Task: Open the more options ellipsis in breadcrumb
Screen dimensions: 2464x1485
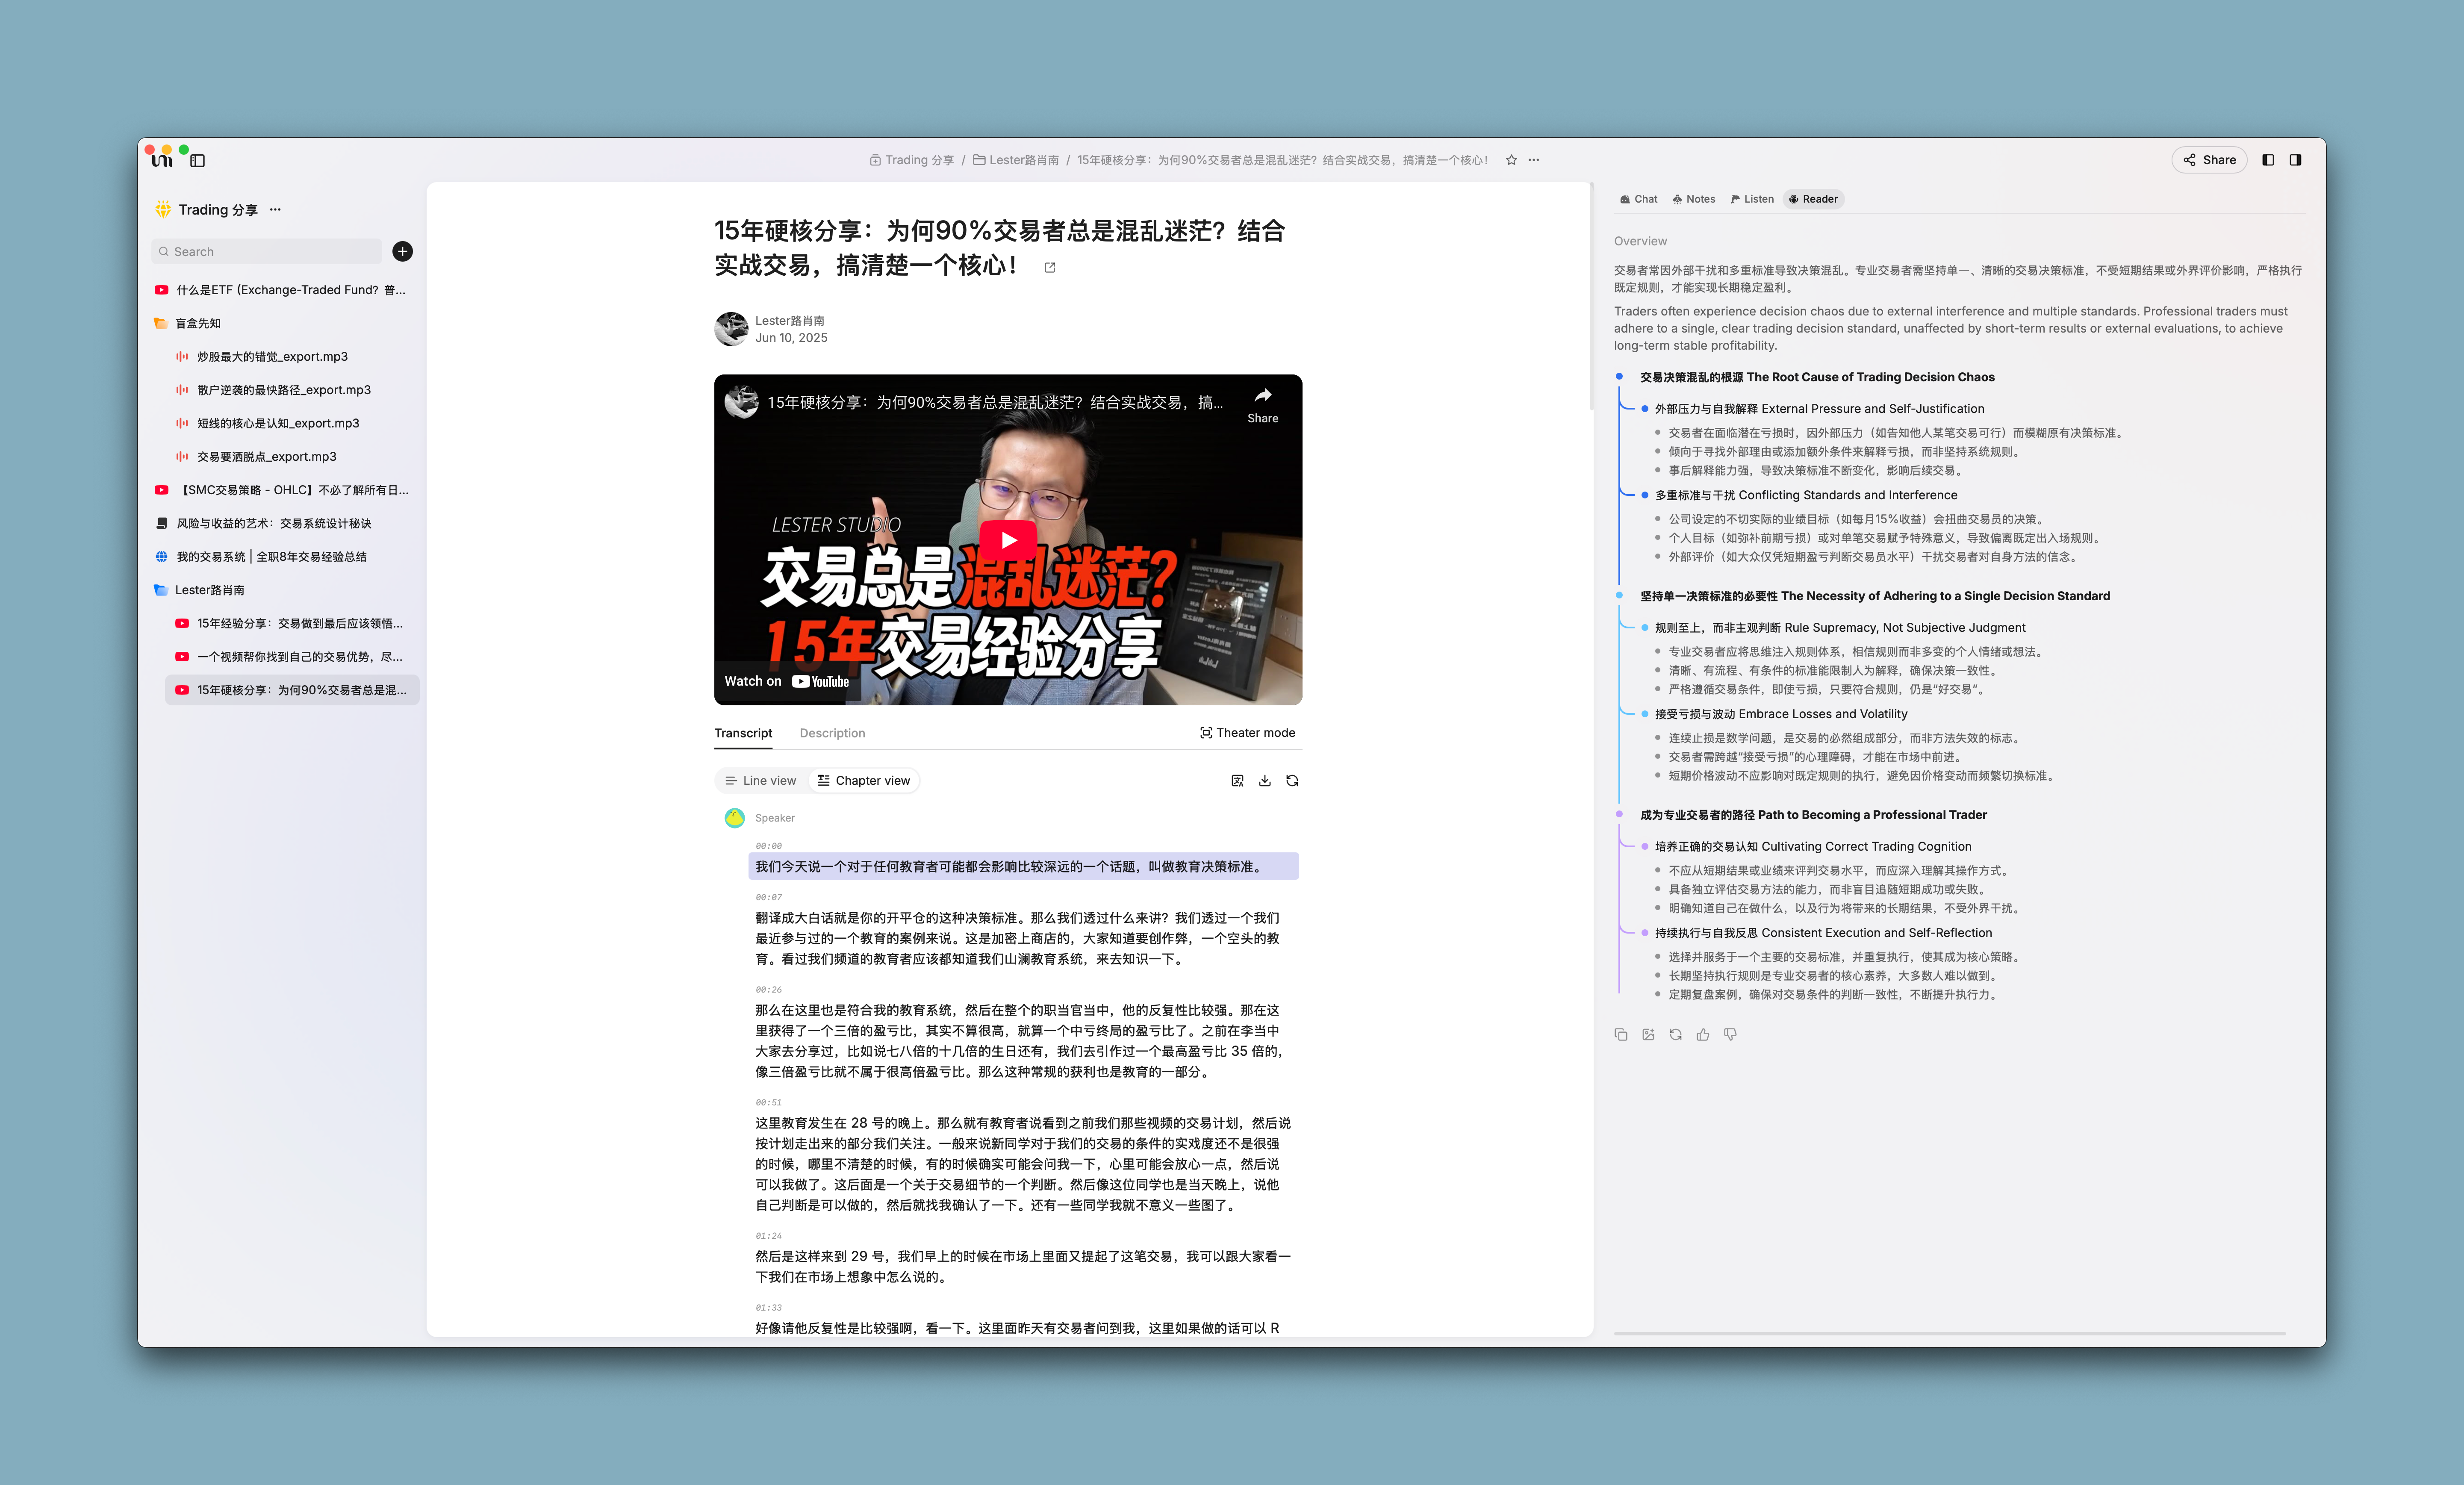Action: [1534, 160]
